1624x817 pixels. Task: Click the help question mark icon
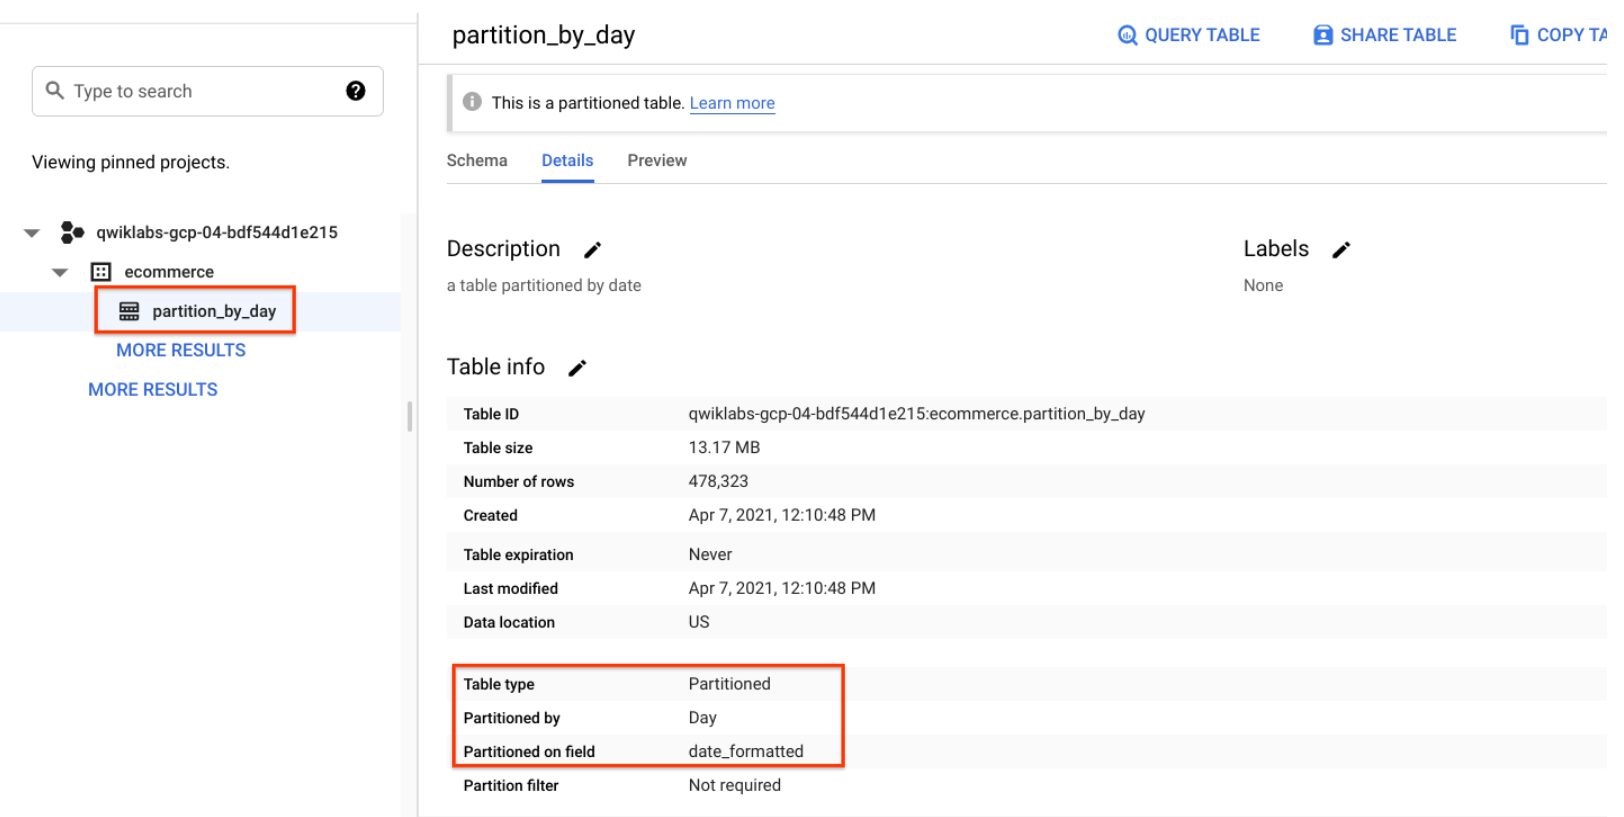(x=355, y=91)
